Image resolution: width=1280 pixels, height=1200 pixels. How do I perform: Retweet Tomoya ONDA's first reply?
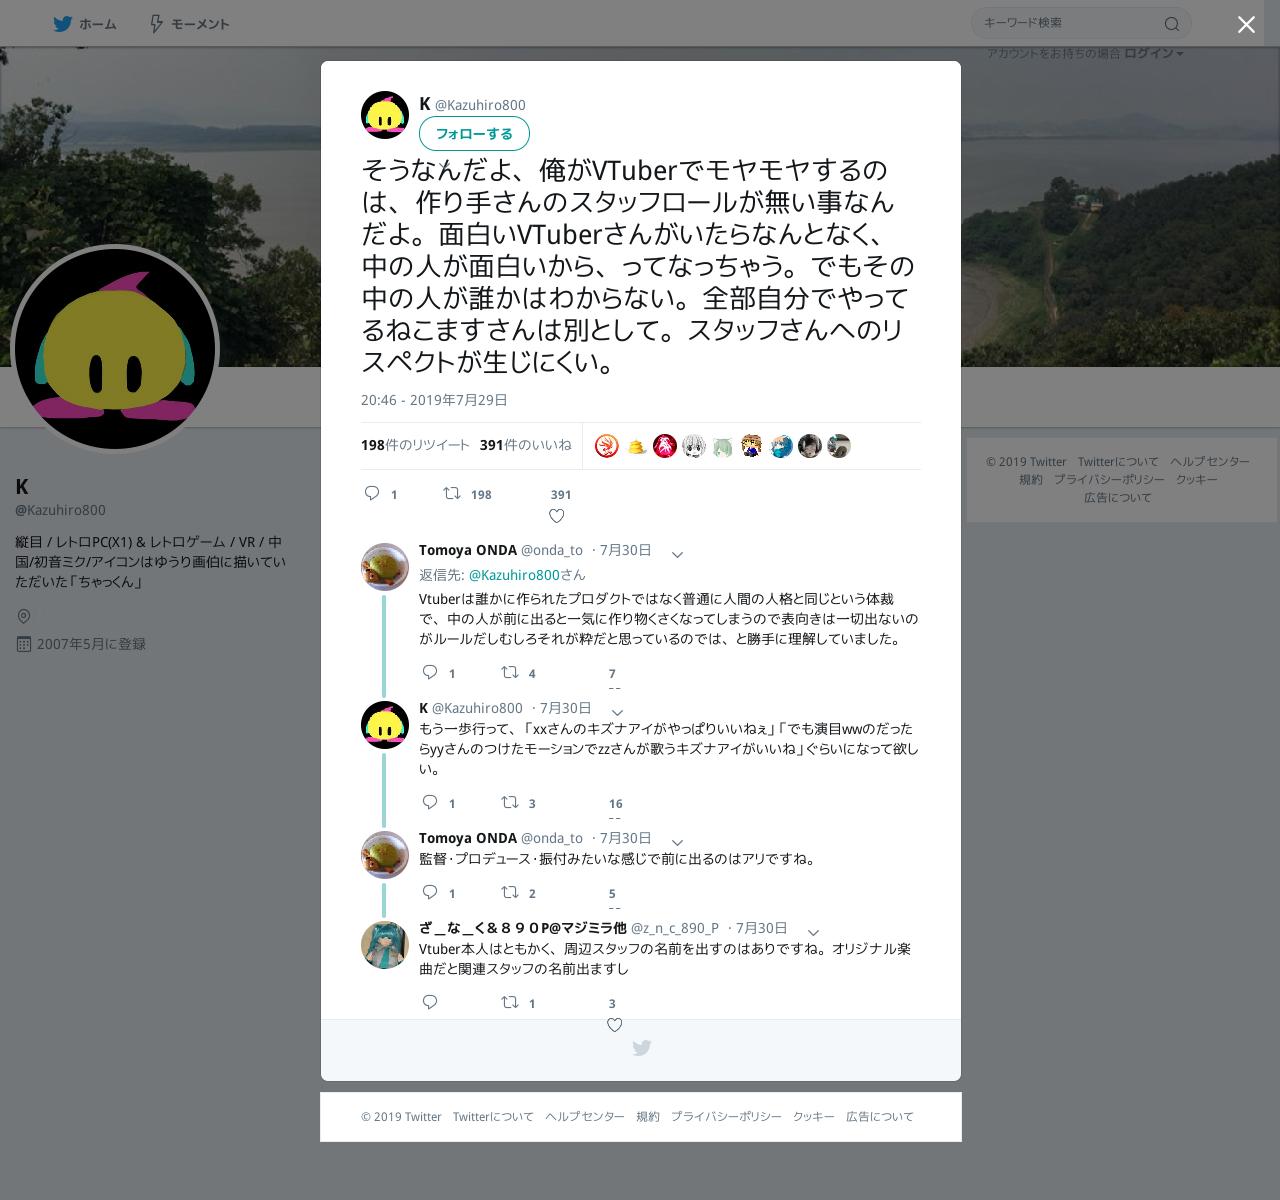510,672
